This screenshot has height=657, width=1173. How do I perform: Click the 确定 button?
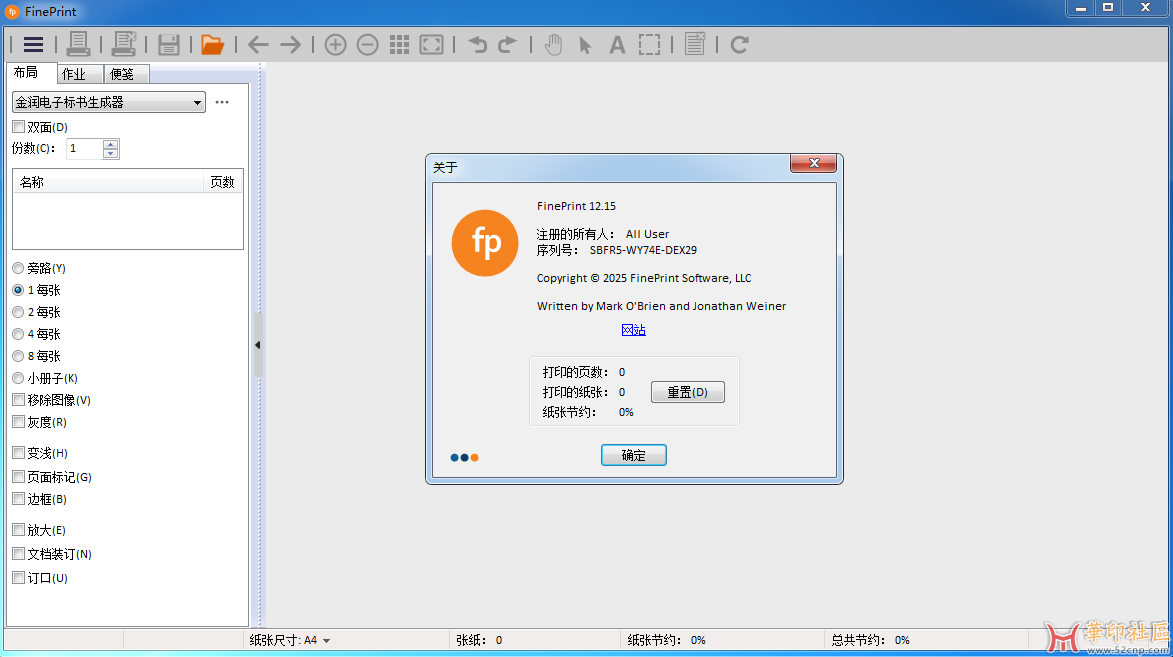(634, 455)
